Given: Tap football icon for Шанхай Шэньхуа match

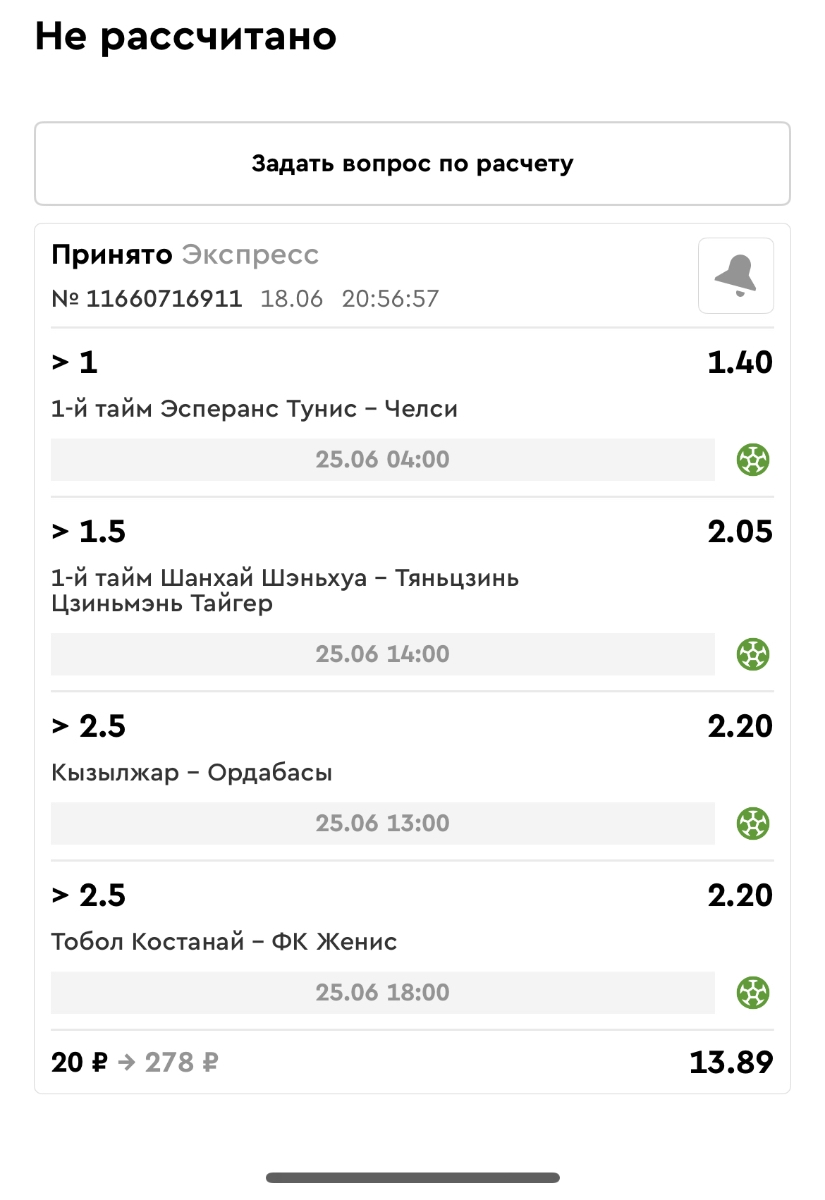Looking at the screenshot, I should coord(752,654).
